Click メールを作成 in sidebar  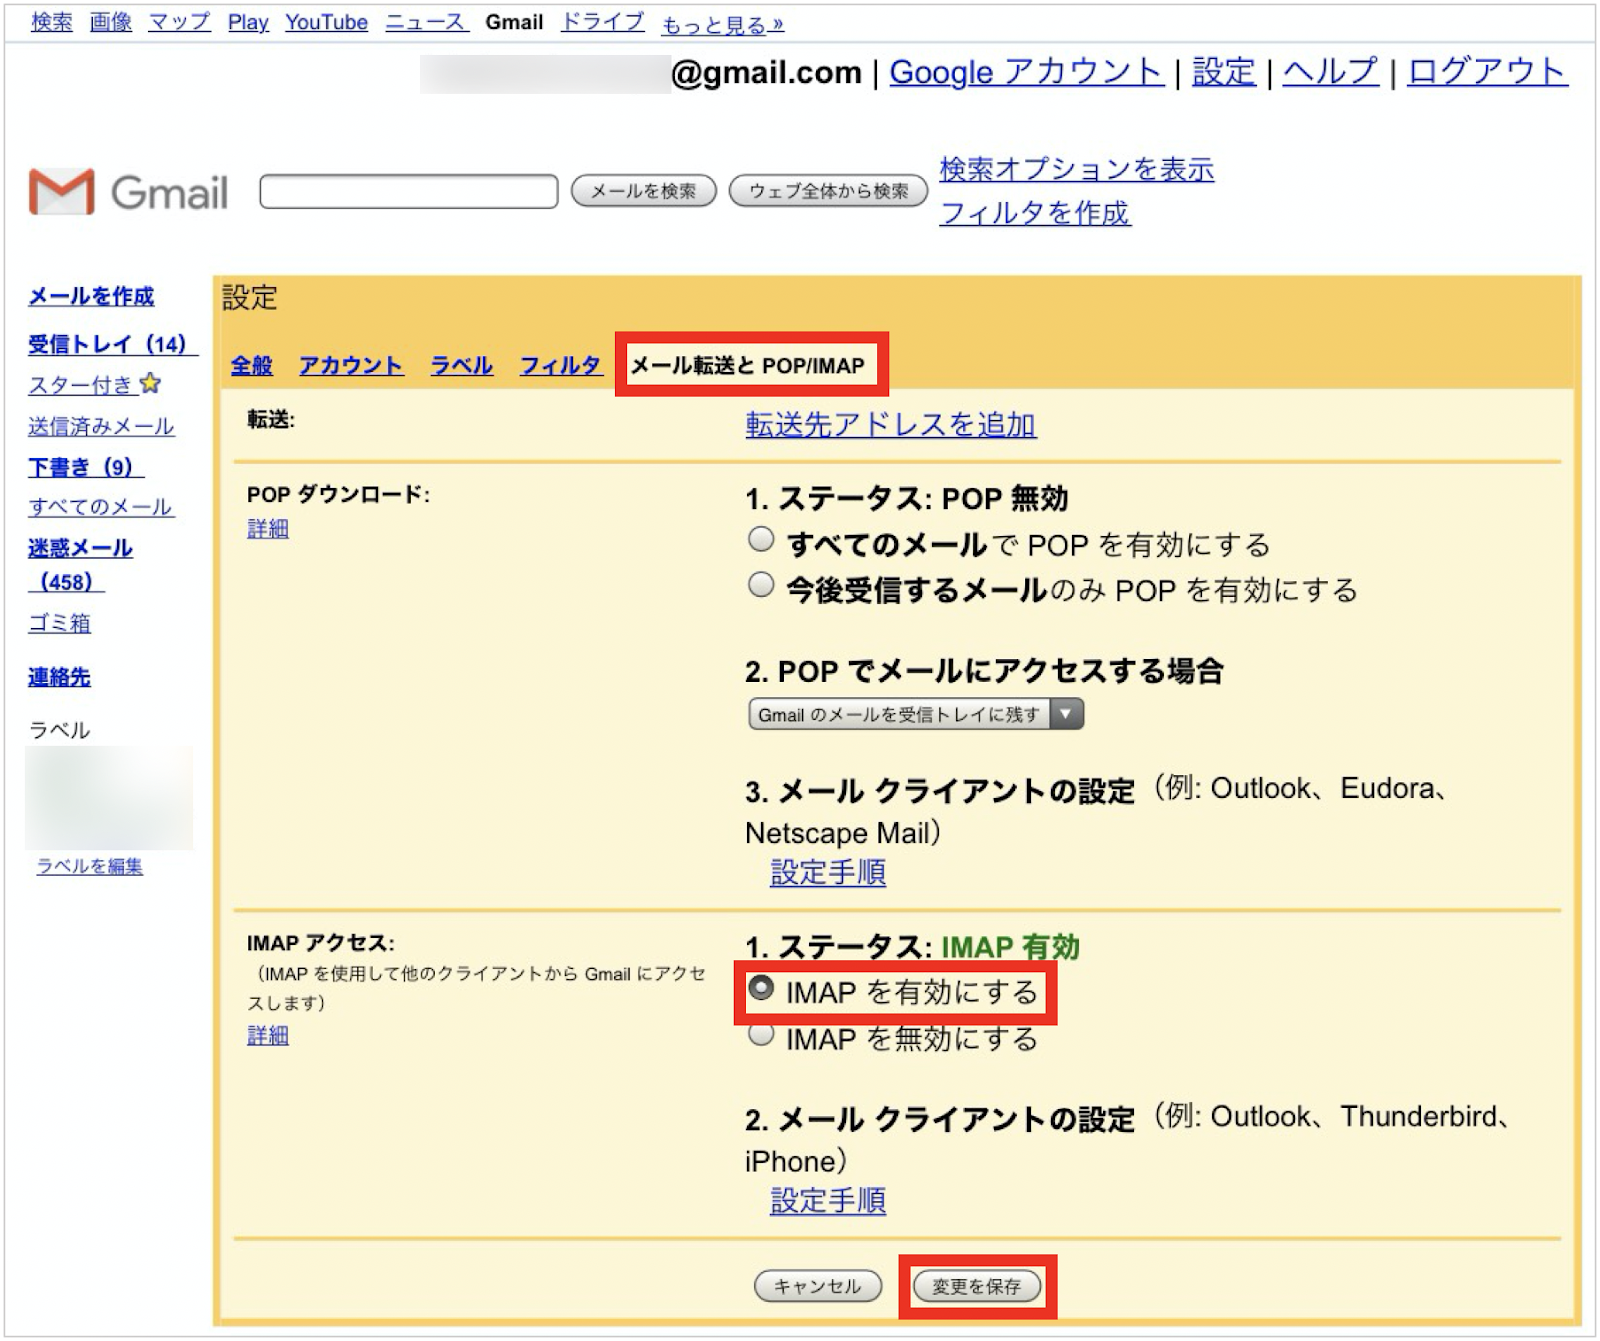(91, 296)
